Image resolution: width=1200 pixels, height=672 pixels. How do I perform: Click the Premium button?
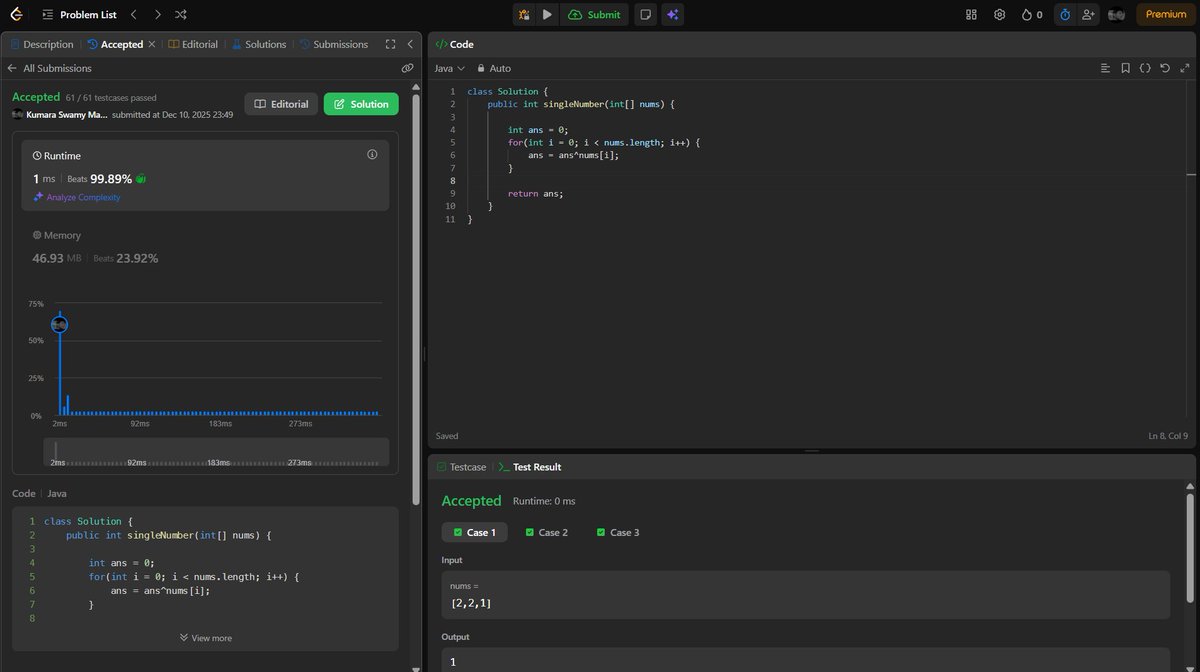click(x=1165, y=14)
